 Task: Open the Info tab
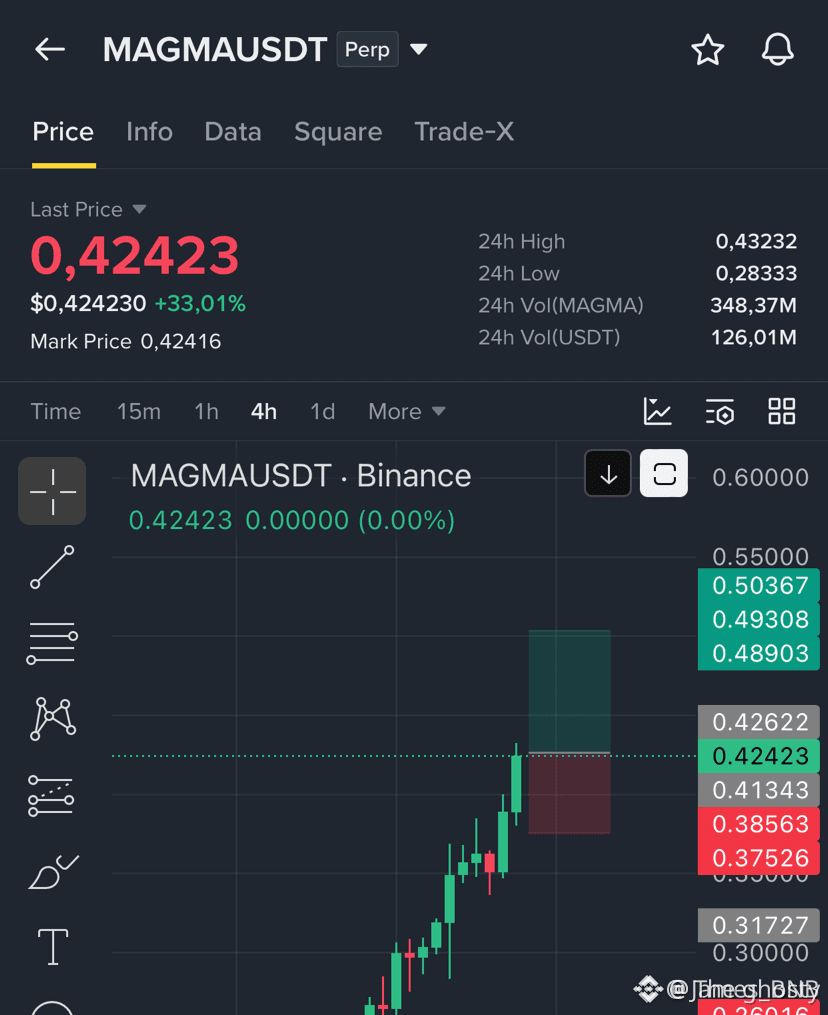click(x=150, y=132)
